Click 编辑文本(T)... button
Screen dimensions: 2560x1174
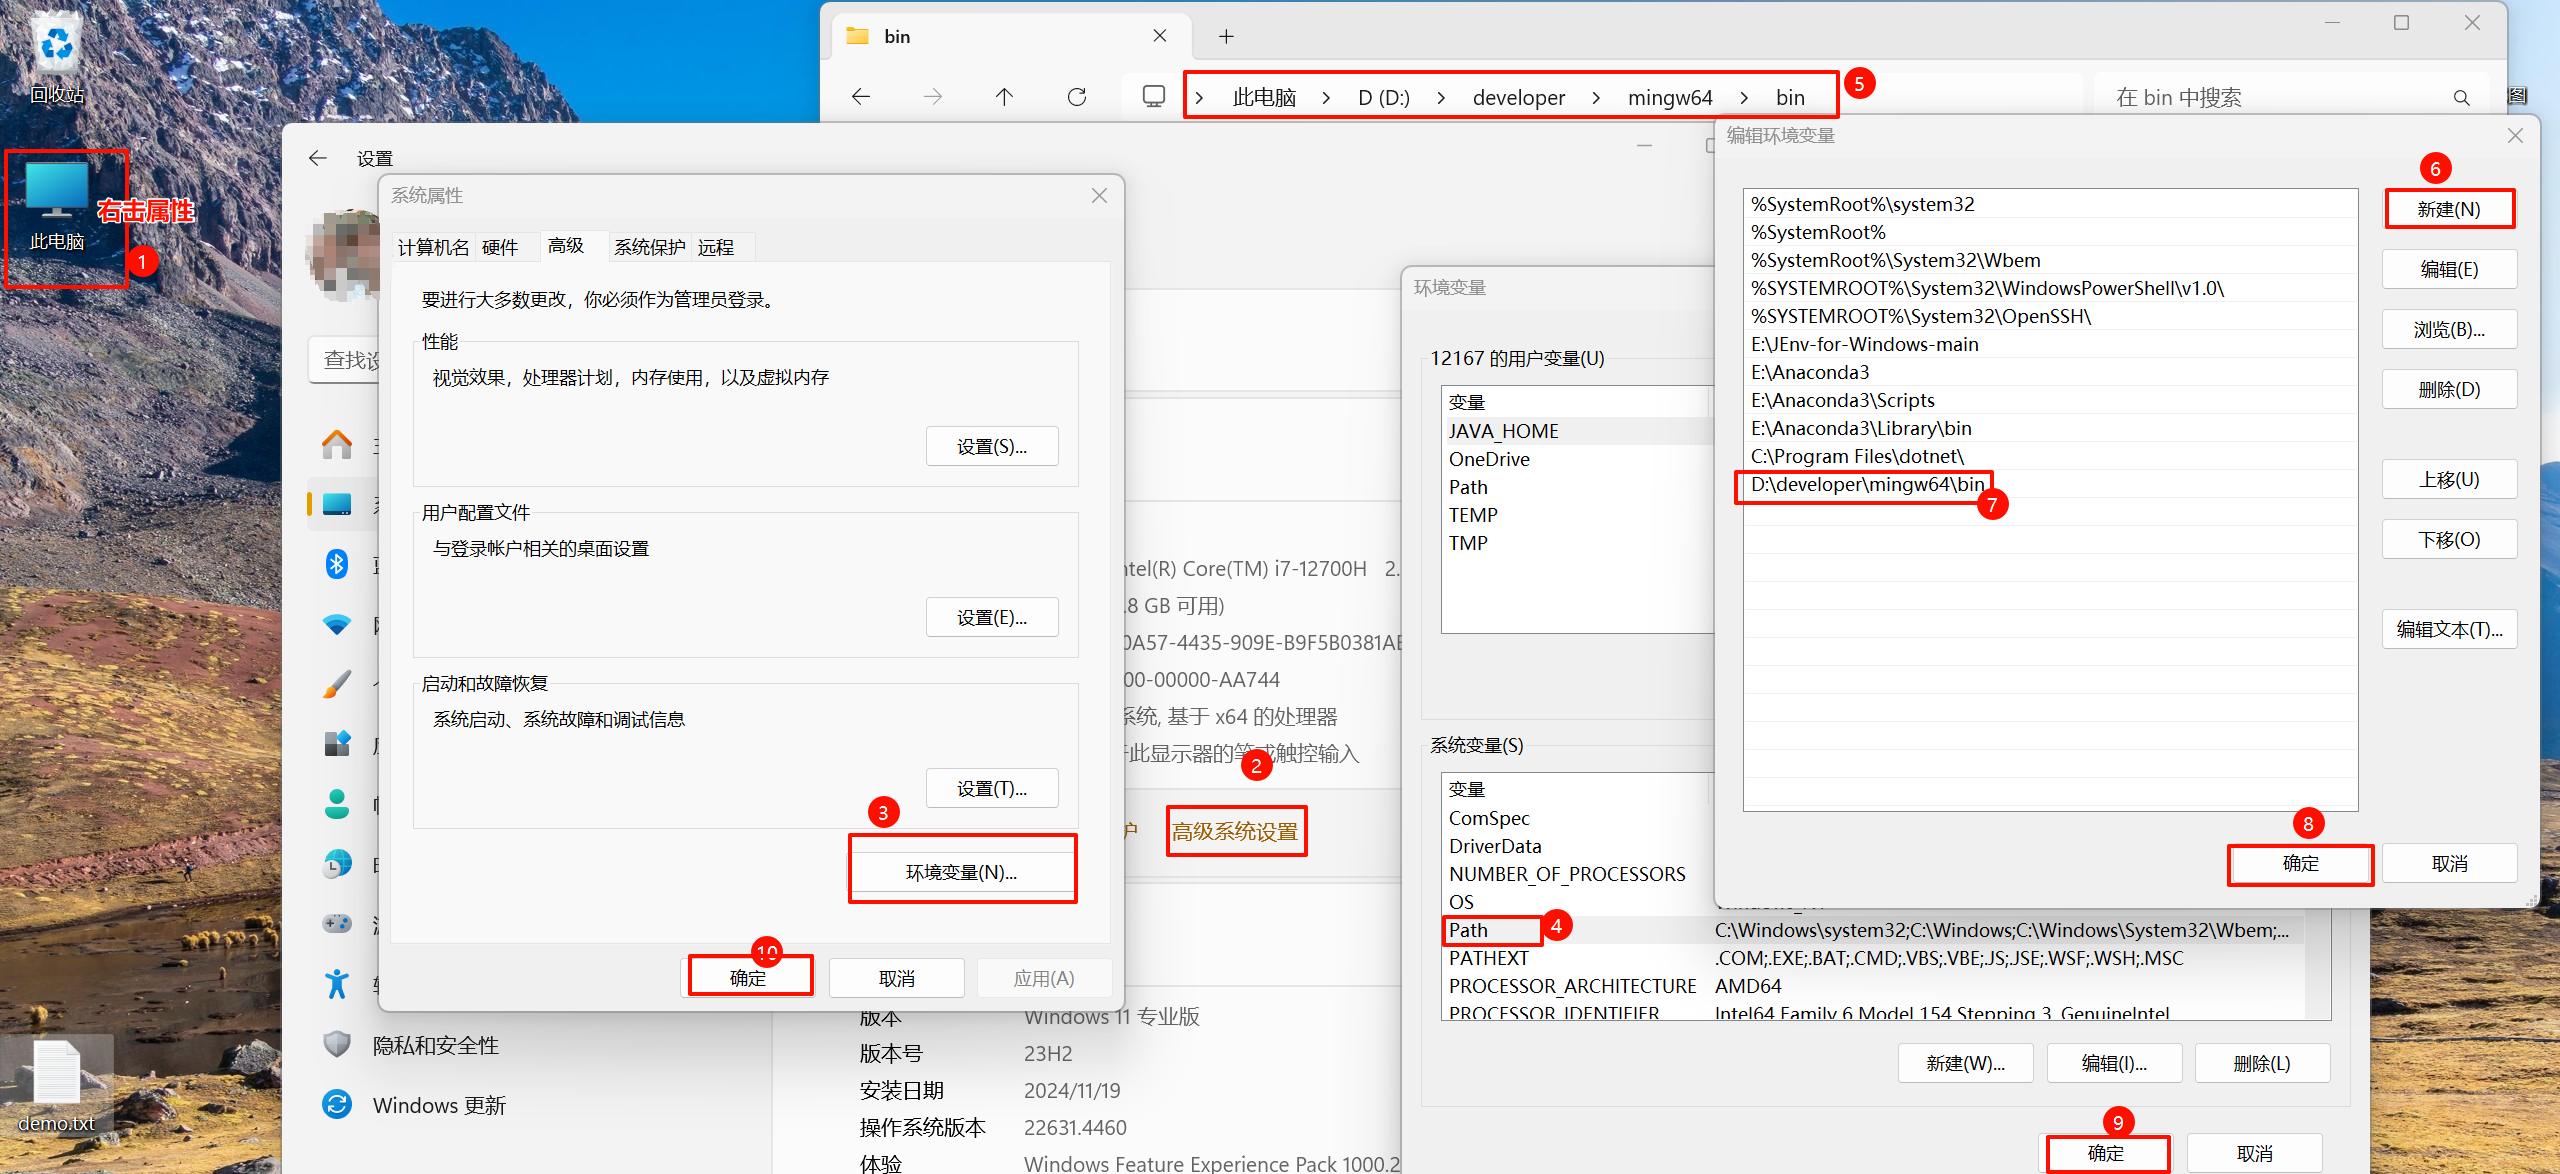click(x=2449, y=629)
